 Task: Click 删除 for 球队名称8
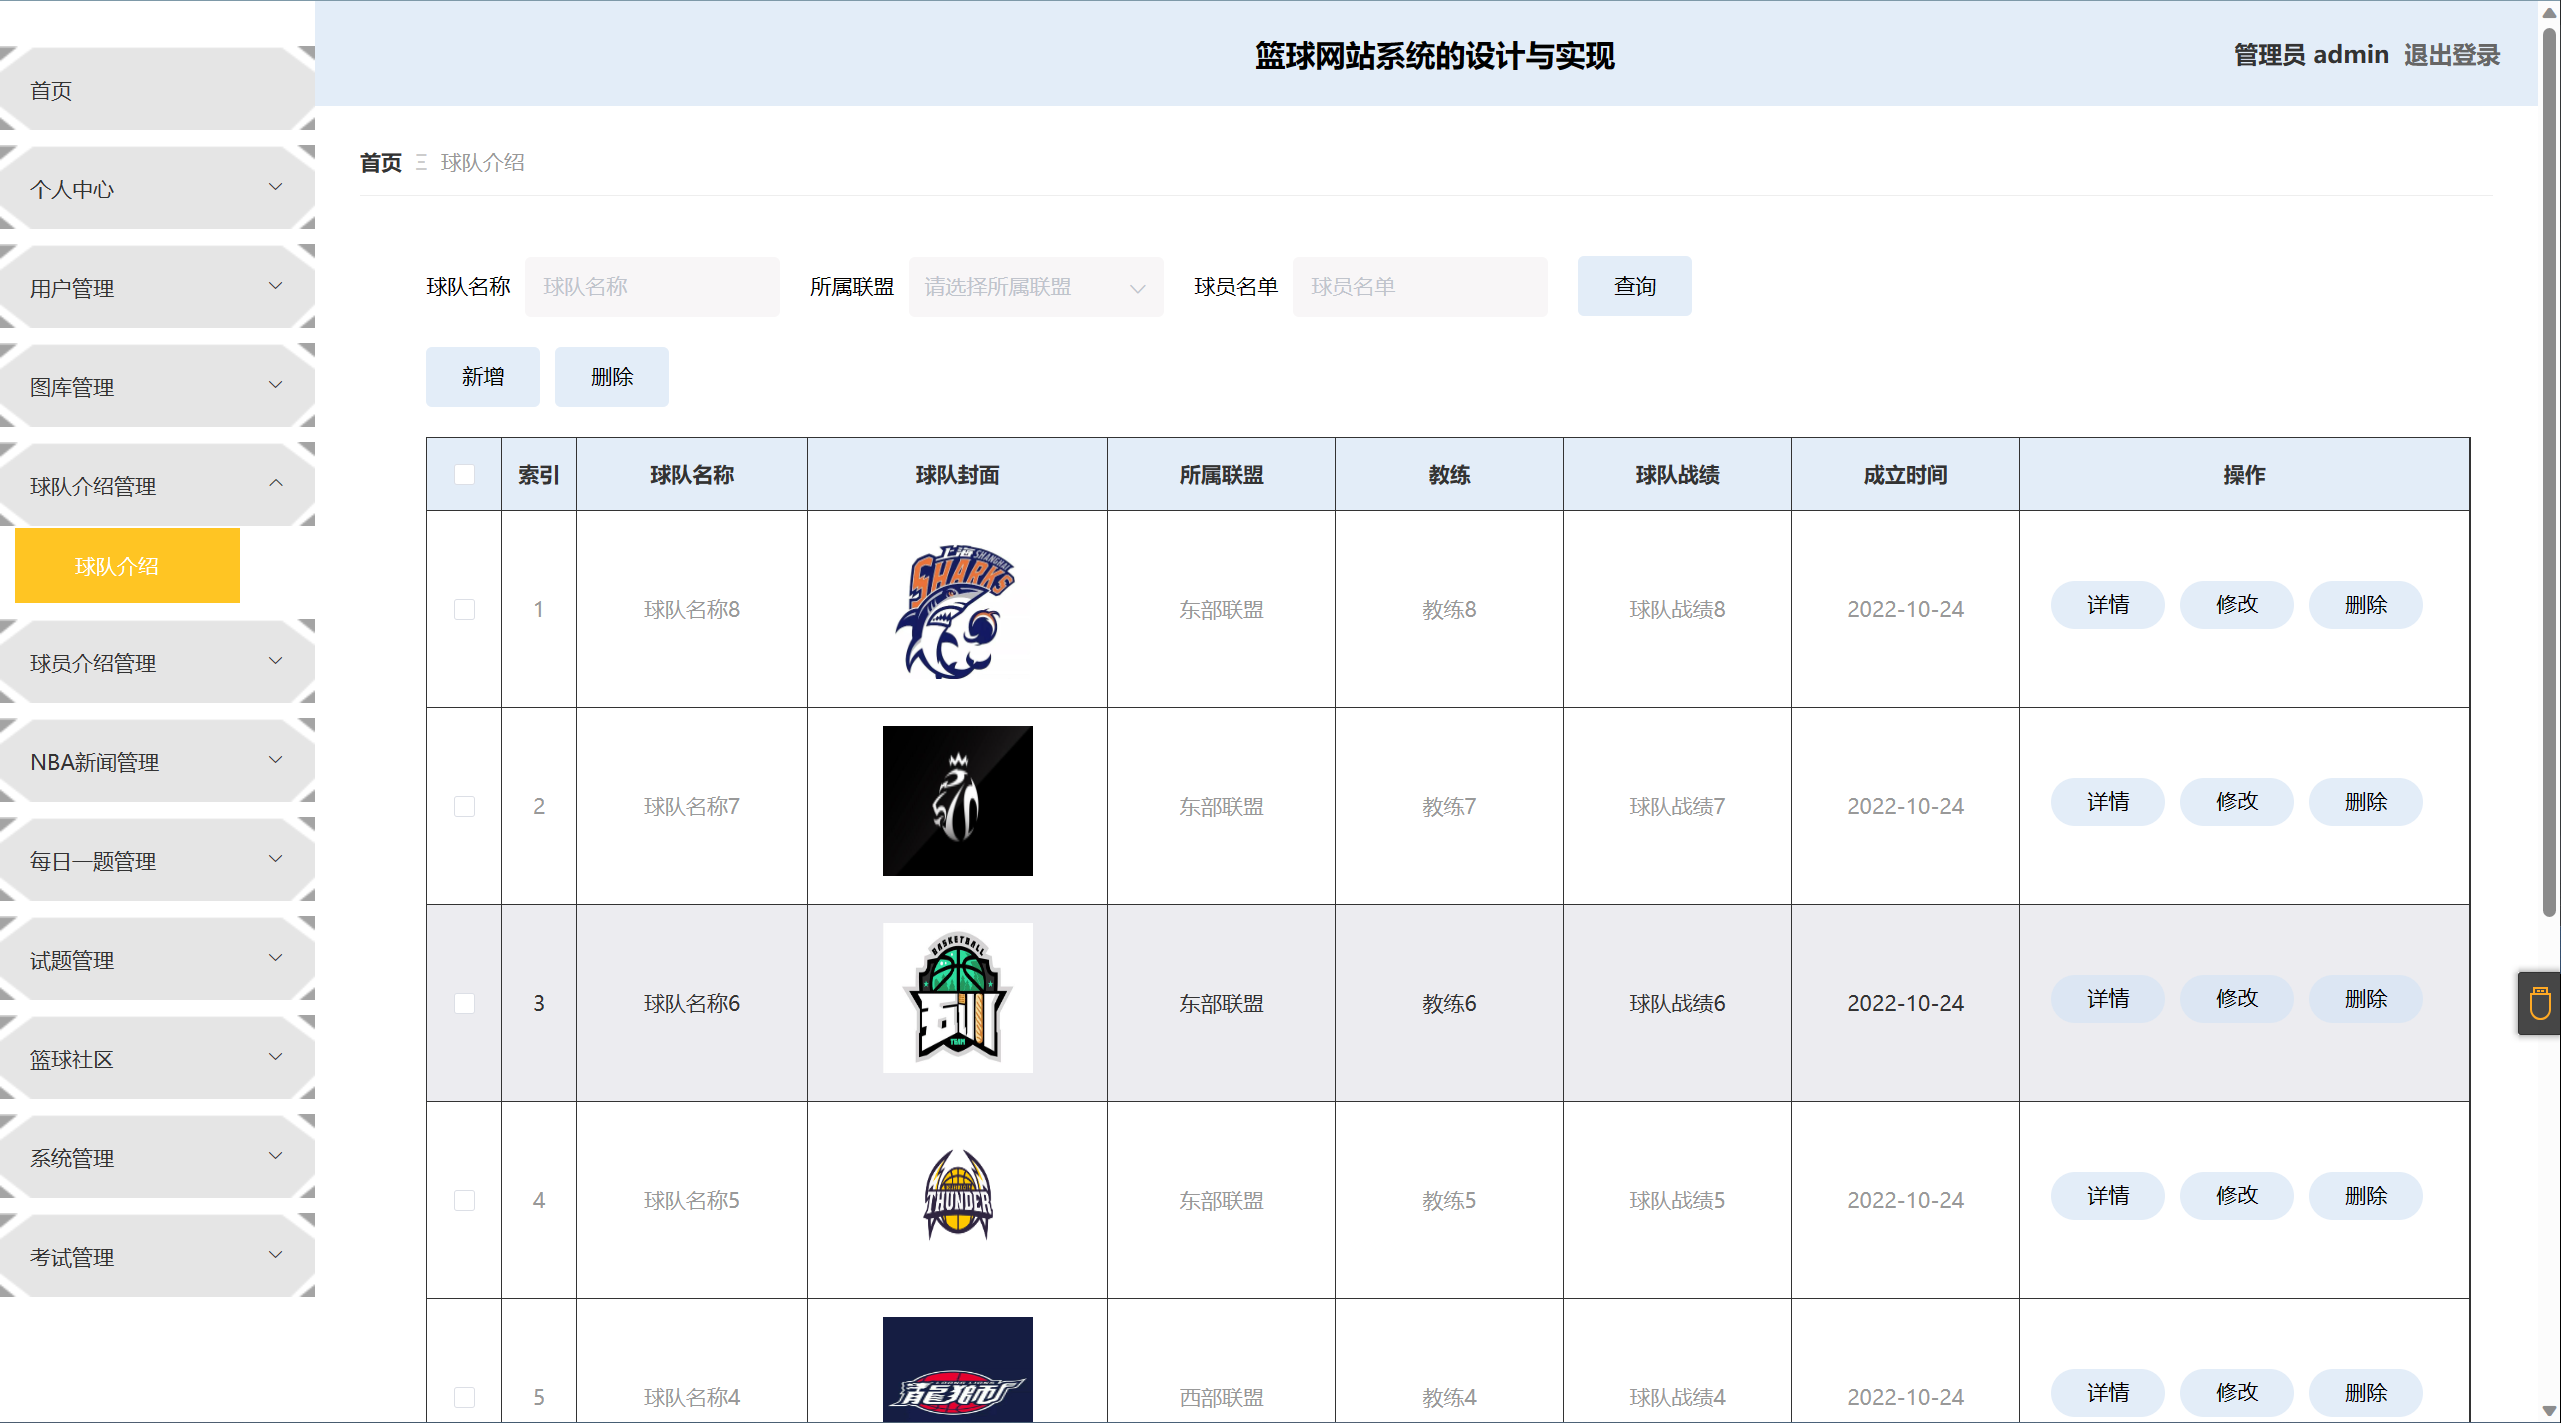point(2365,605)
